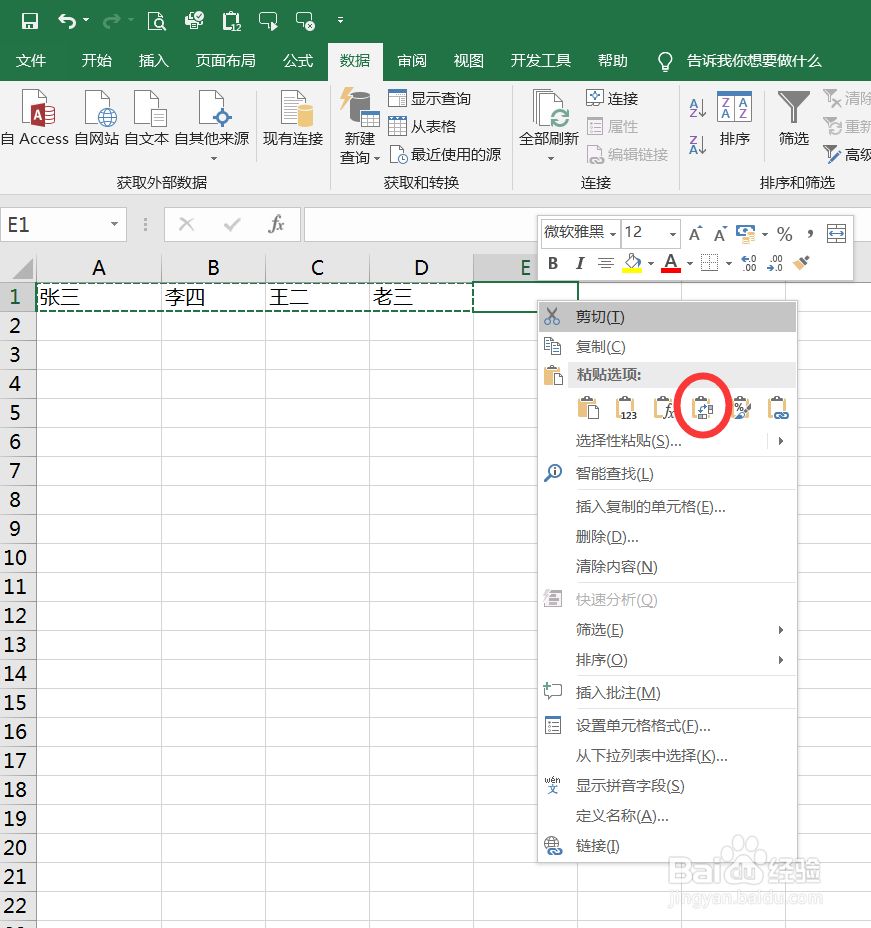
Task: Apply the fill color swatch
Action: 631,262
